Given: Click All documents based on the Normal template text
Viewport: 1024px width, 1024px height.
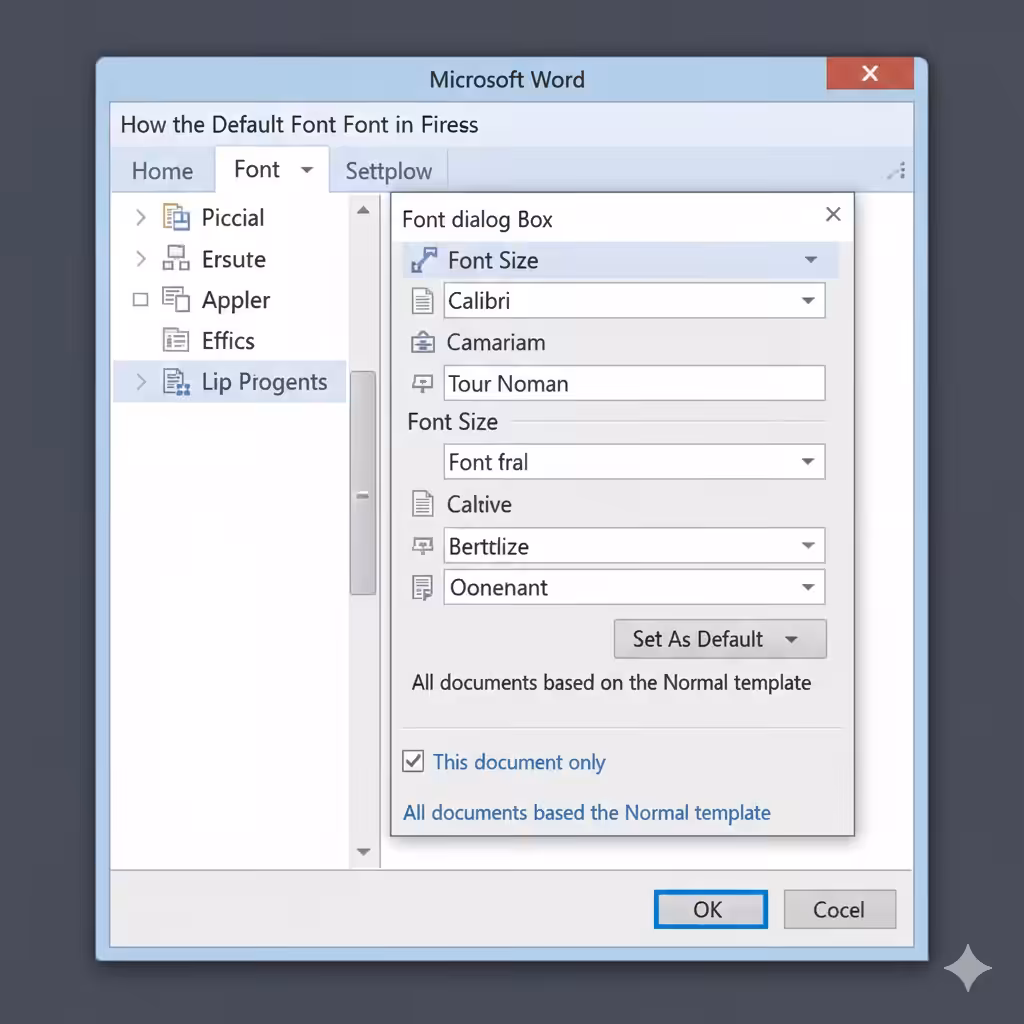Looking at the screenshot, I should click(611, 682).
